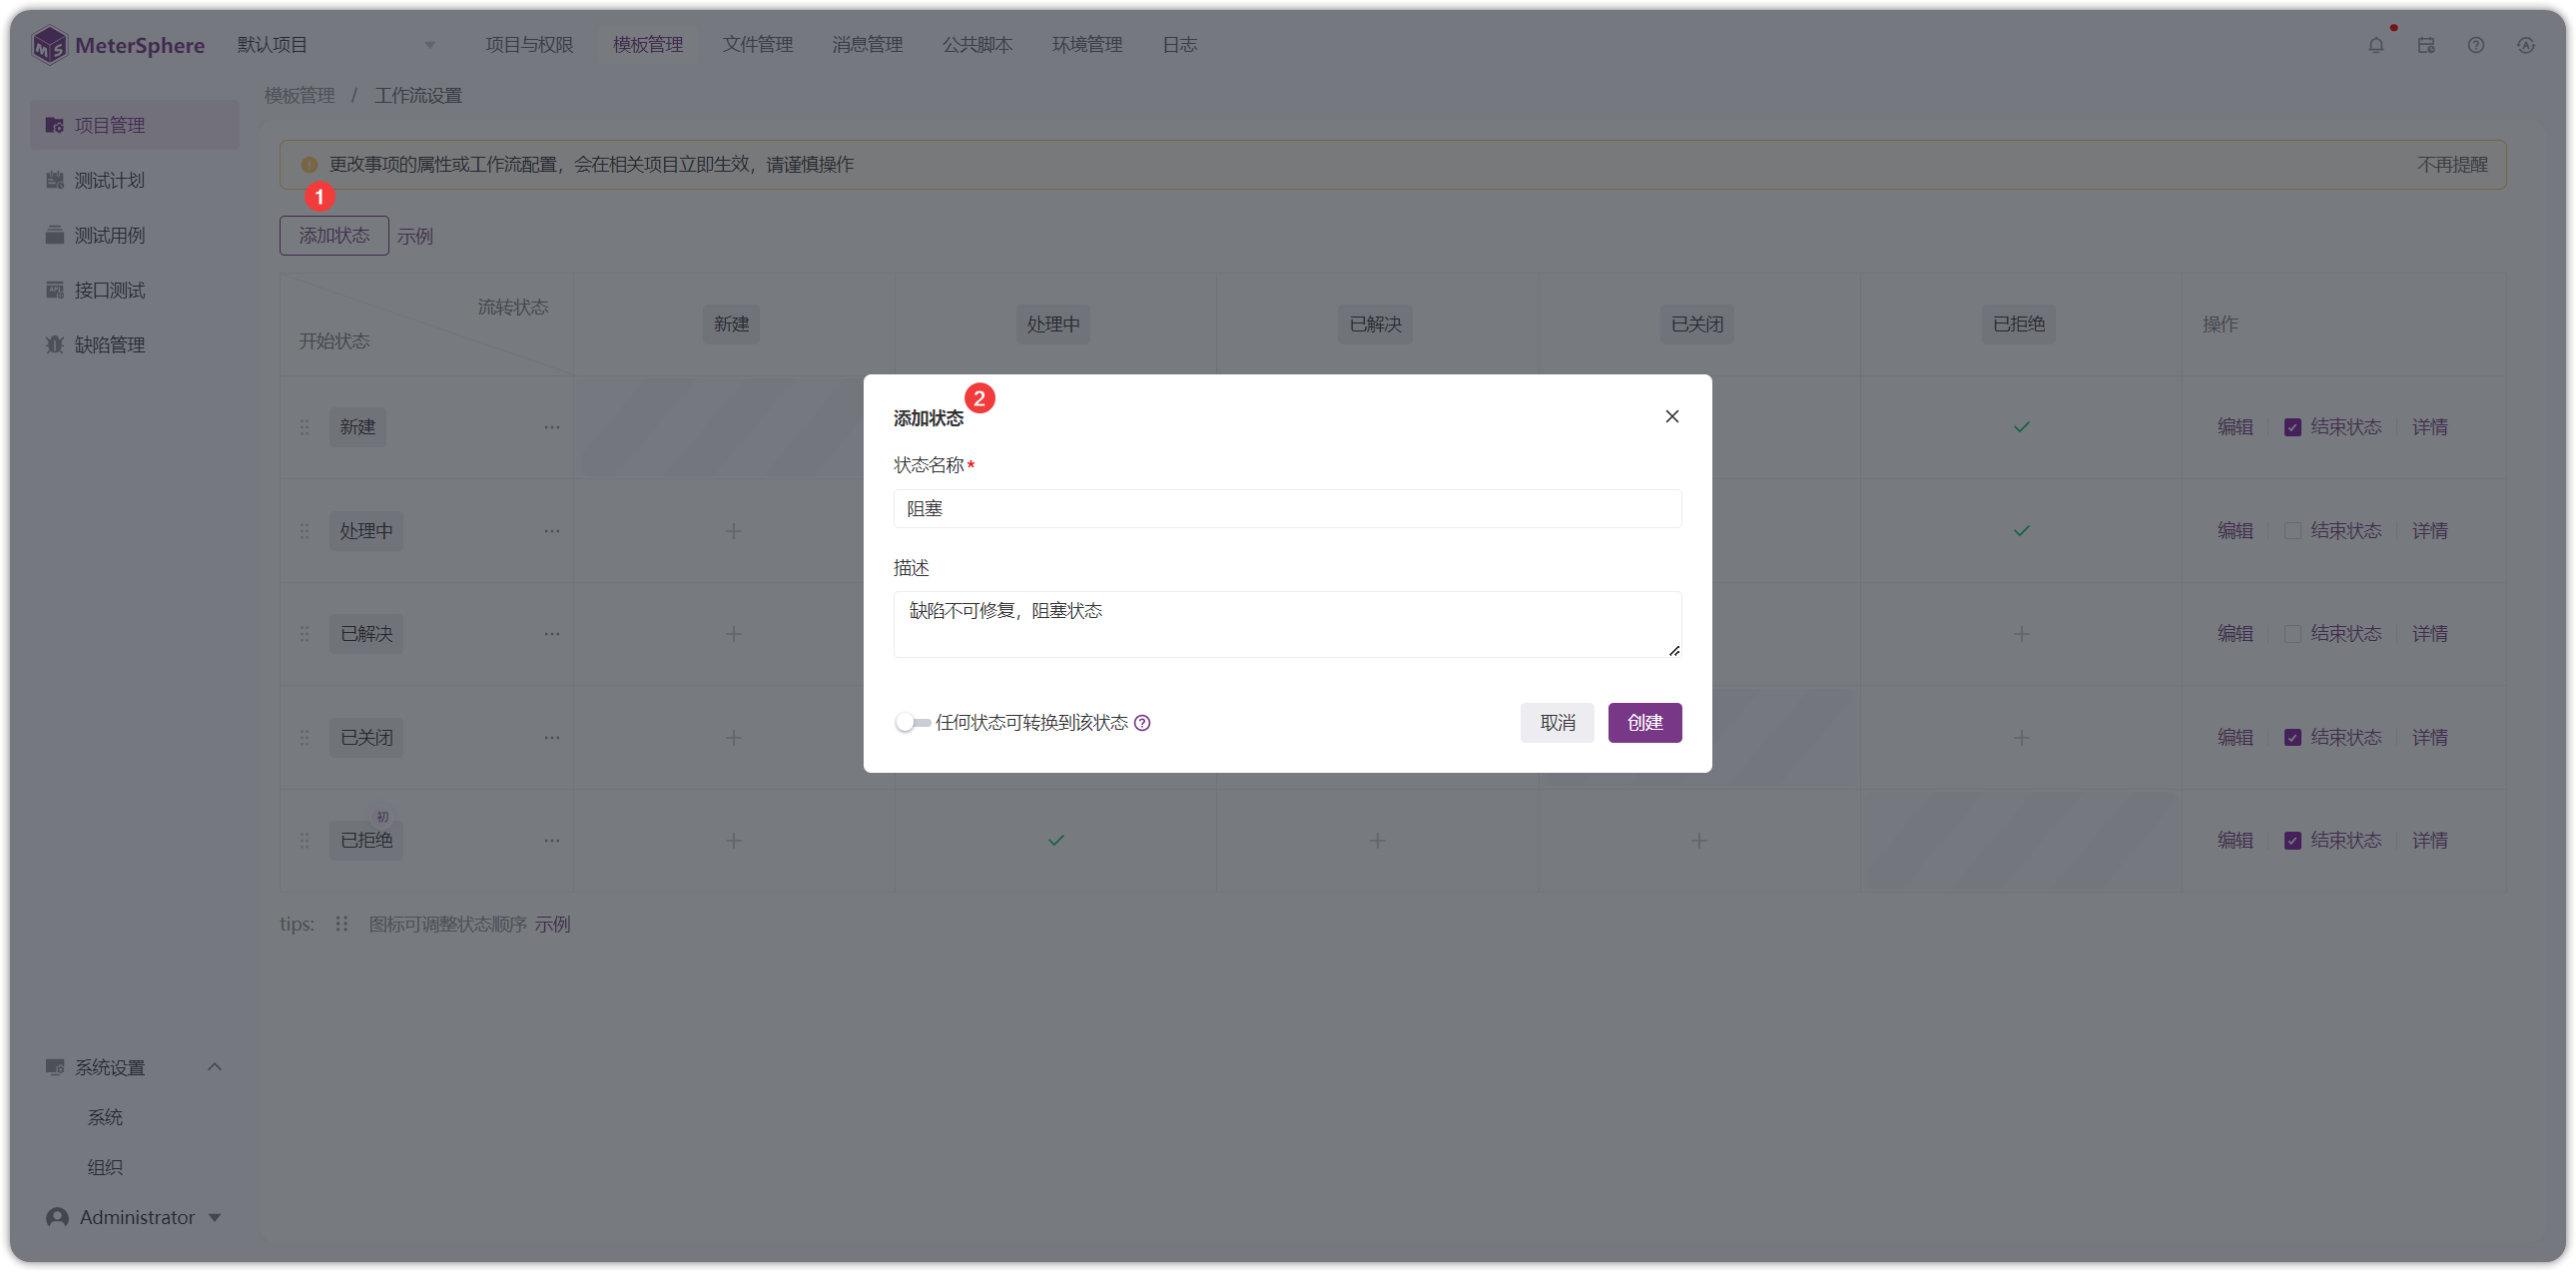Open 测试用例 in the sidebar
This screenshot has width=2576, height=1272.
point(134,235)
